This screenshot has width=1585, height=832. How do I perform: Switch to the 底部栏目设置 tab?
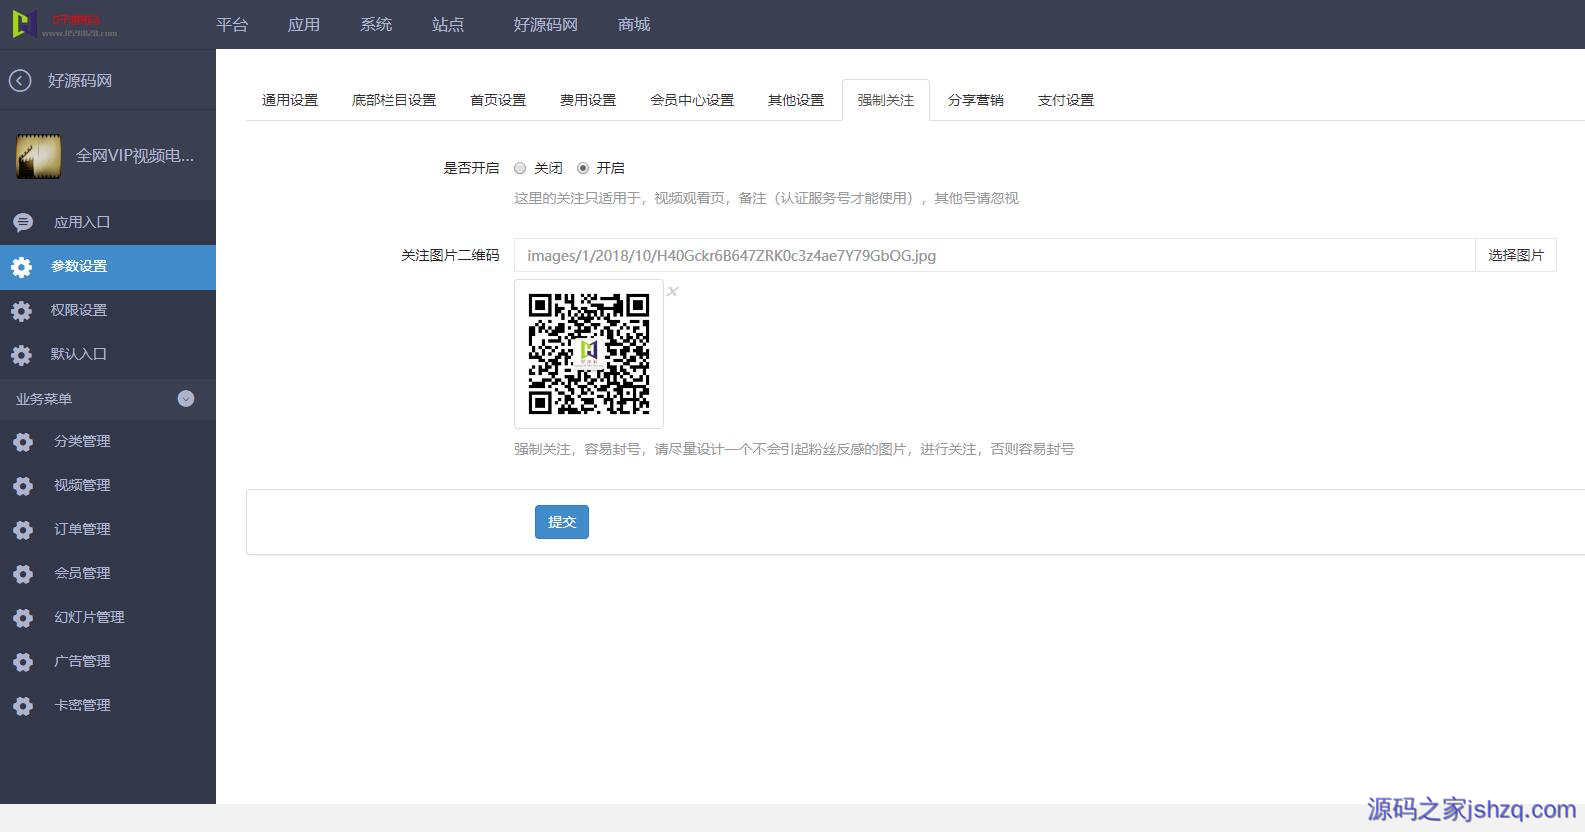click(394, 100)
